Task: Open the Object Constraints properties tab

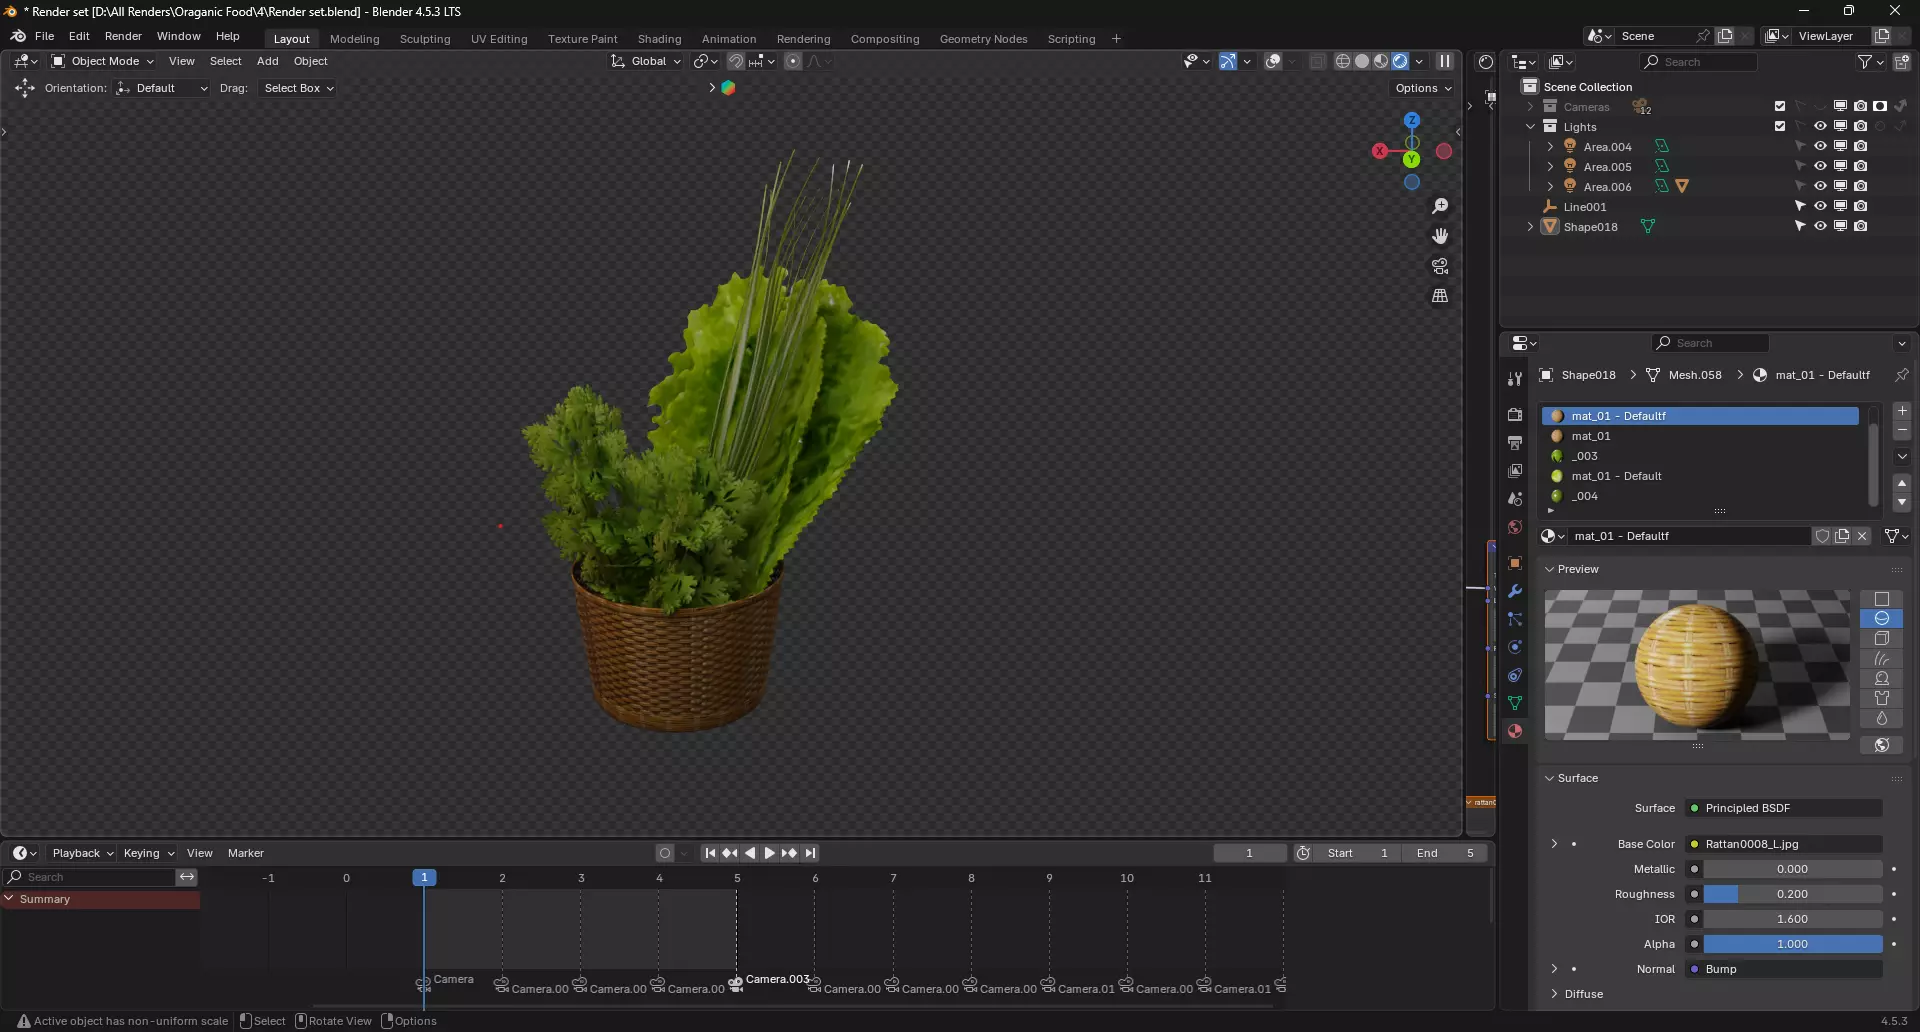Action: tap(1515, 675)
